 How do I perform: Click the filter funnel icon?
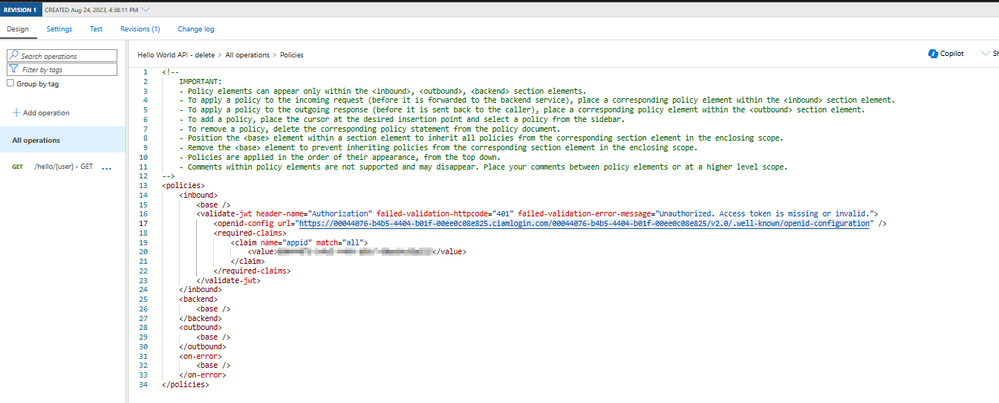[x=13, y=69]
